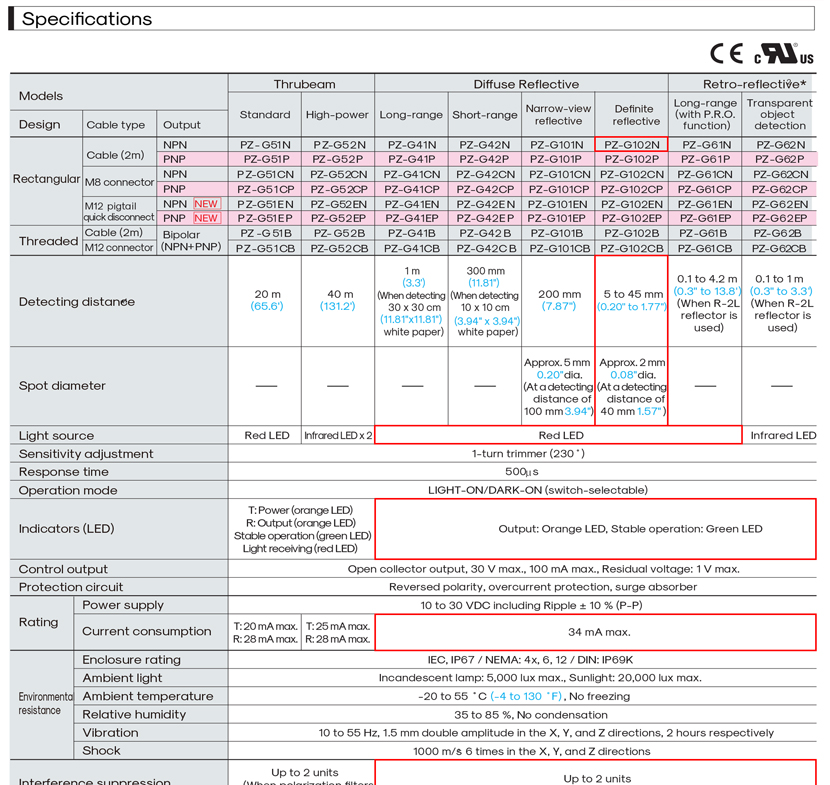Click the 0.1 to 4.2 m detecting distance
This screenshot has height=785, width=830.
(707, 279)
